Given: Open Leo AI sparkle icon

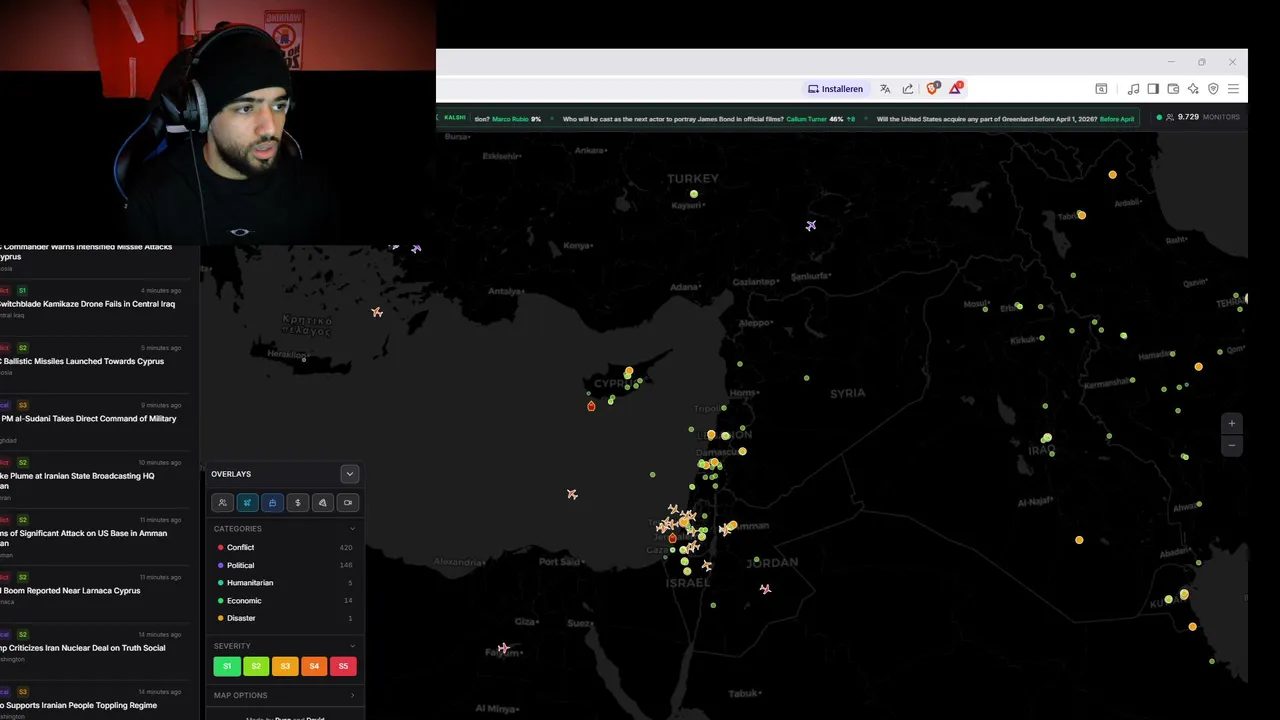Looking at the screenshot, I should click(1193, 89).
